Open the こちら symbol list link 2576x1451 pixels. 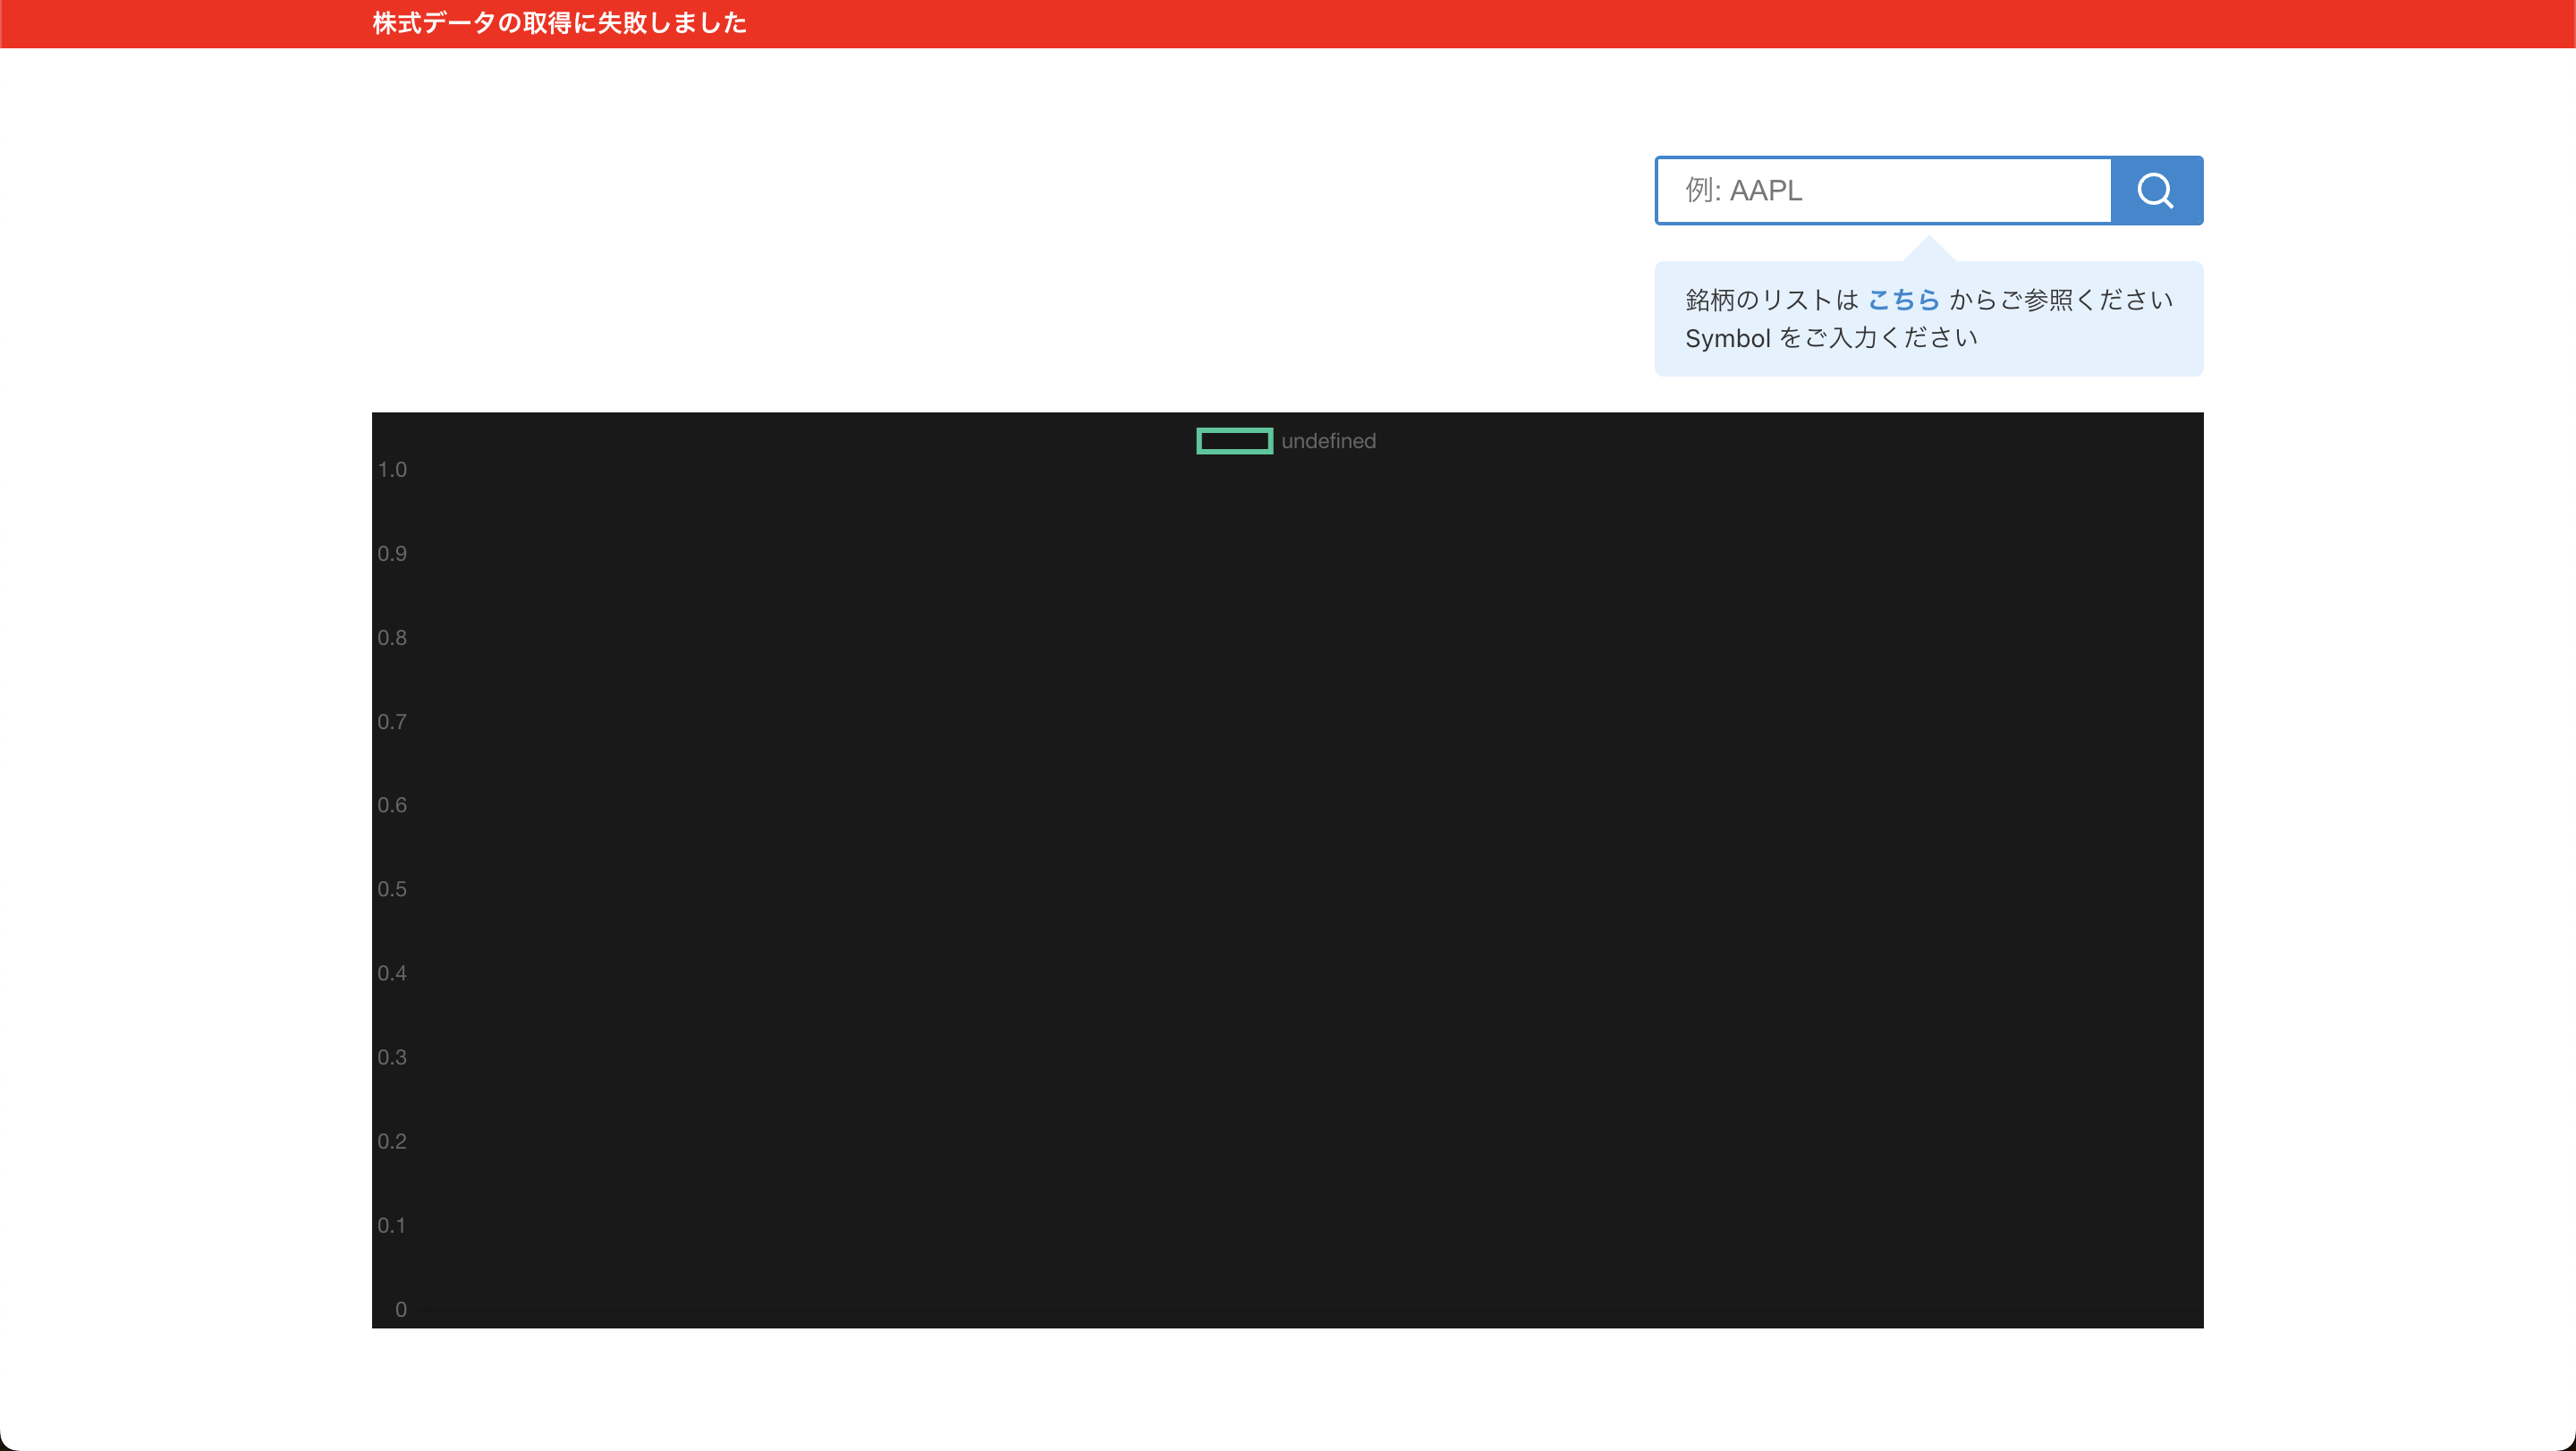click(1904, 300)
